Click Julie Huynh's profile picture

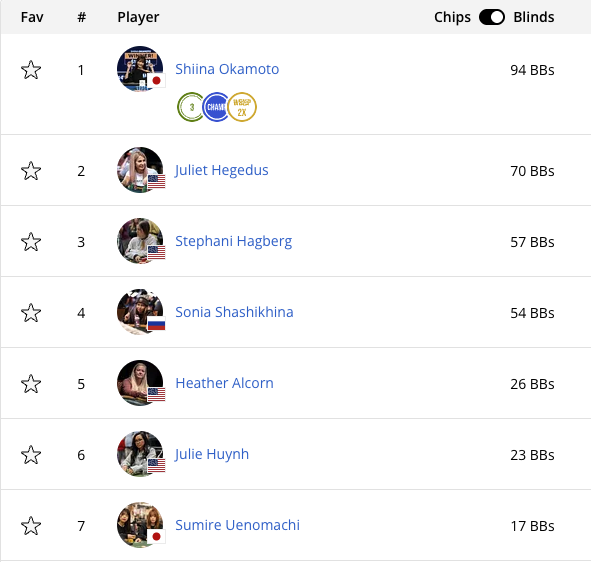[x=140, y=454]
